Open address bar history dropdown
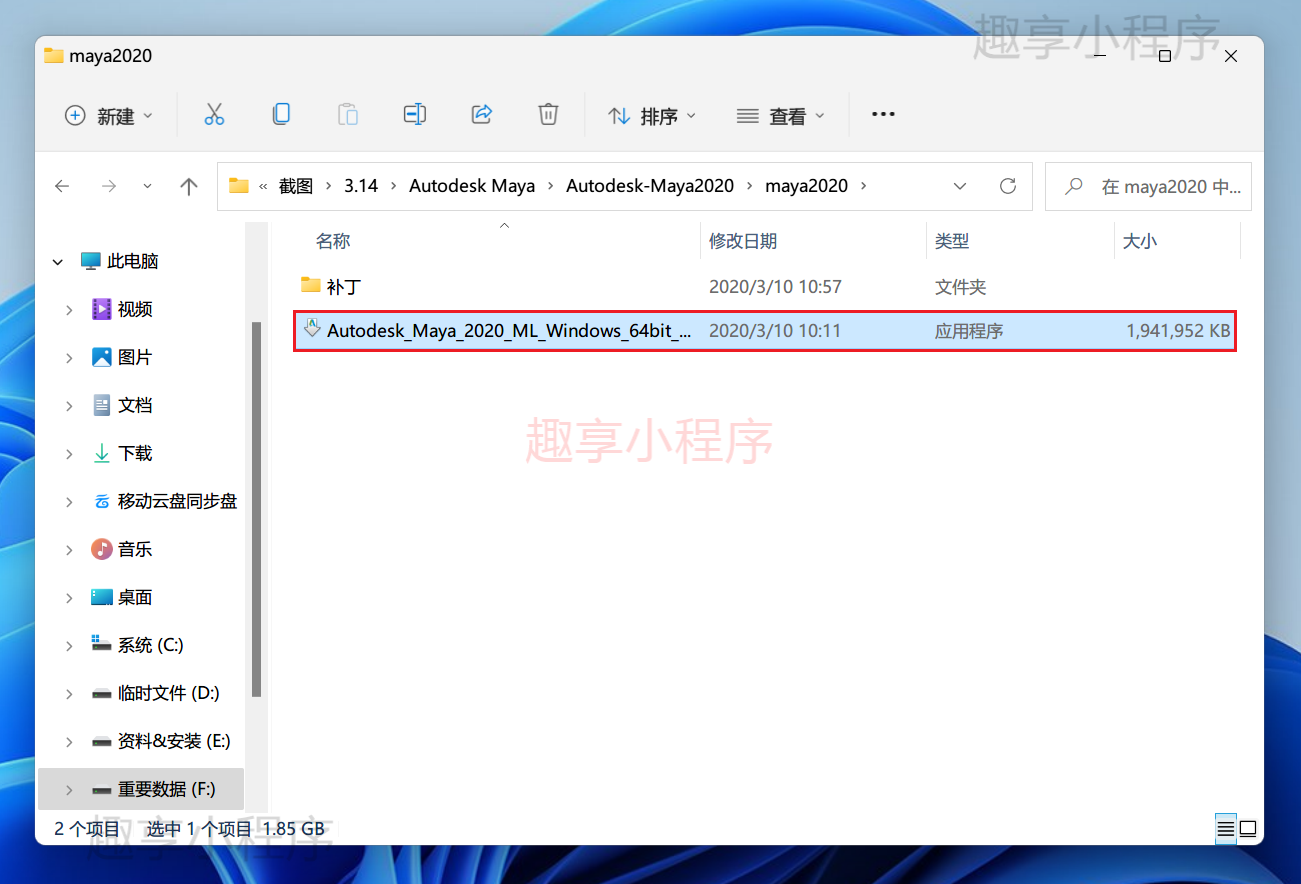Image resolution: width=1301 pixels, height=884 pixels. (960, 186)
